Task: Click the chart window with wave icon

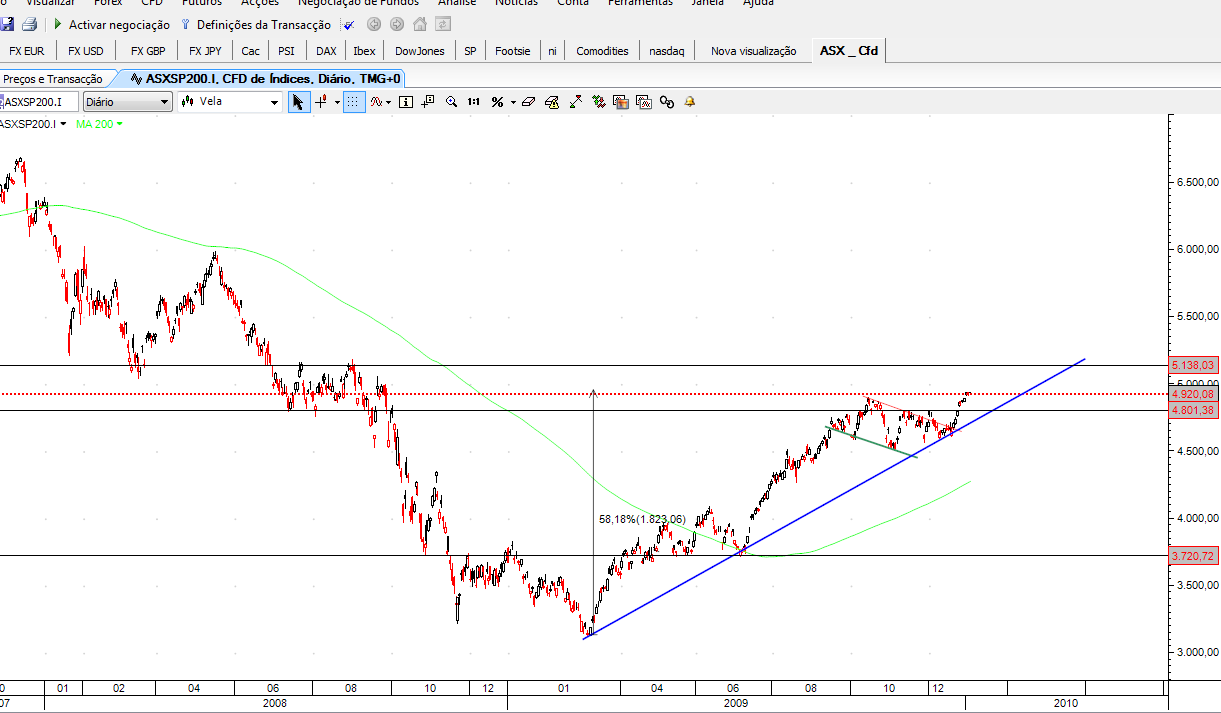Action: pyautogui.click(x=644, y=101)
